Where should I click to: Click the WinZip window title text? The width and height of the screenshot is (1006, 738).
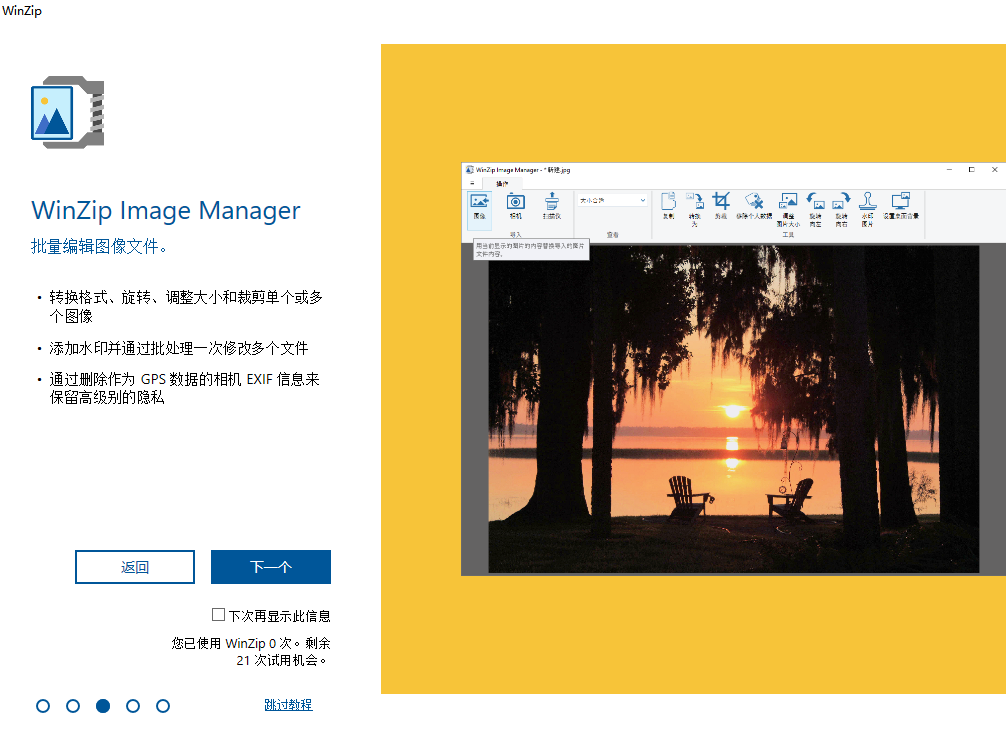pos(22,11)
